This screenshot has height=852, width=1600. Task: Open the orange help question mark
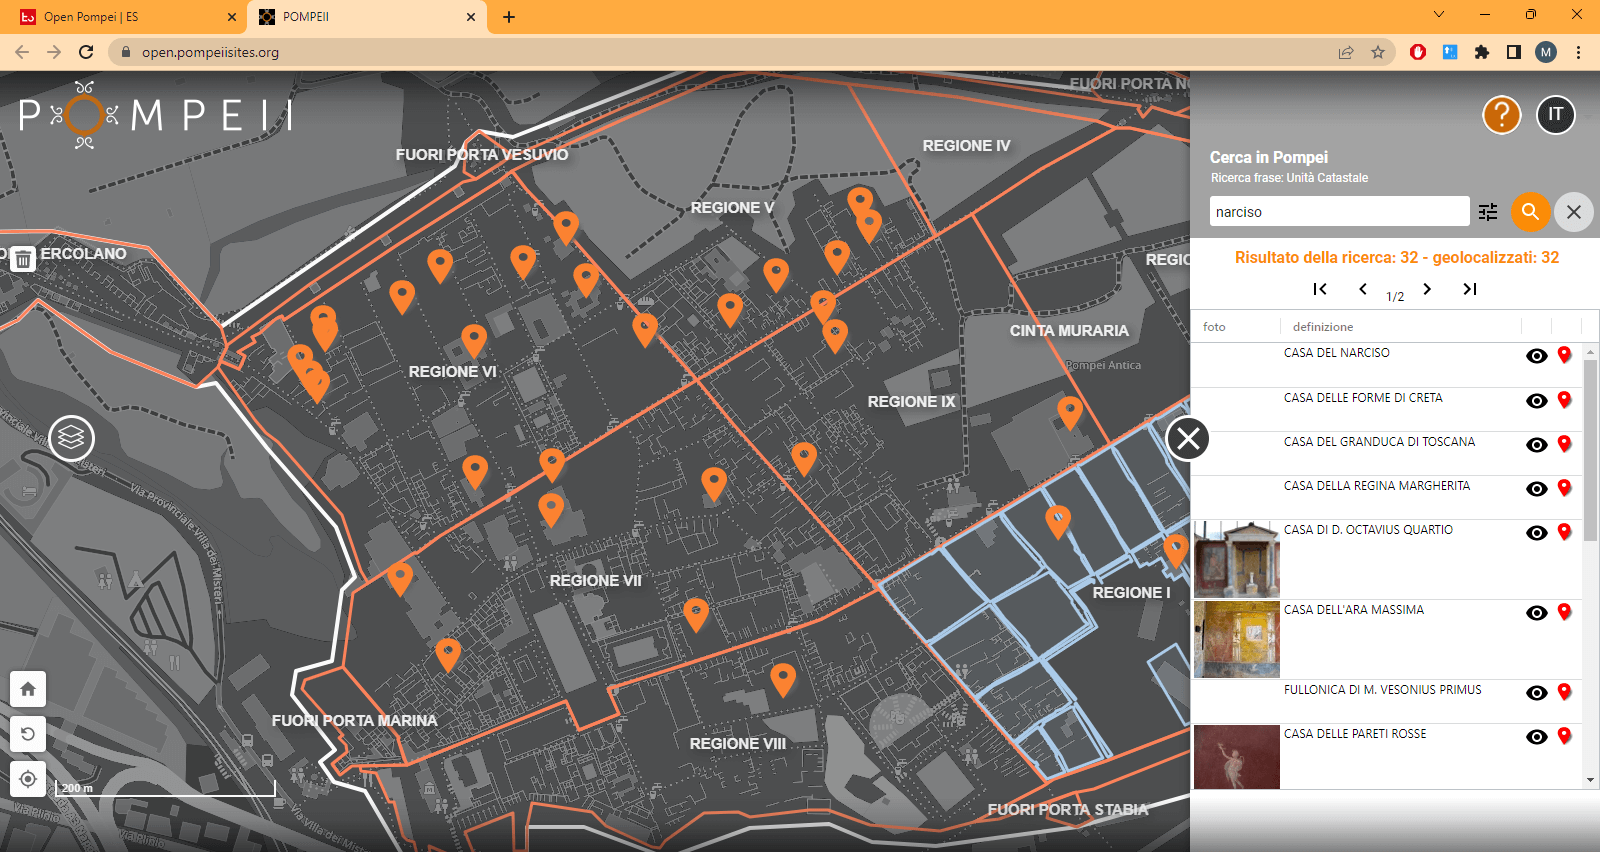coord(1501,115)
